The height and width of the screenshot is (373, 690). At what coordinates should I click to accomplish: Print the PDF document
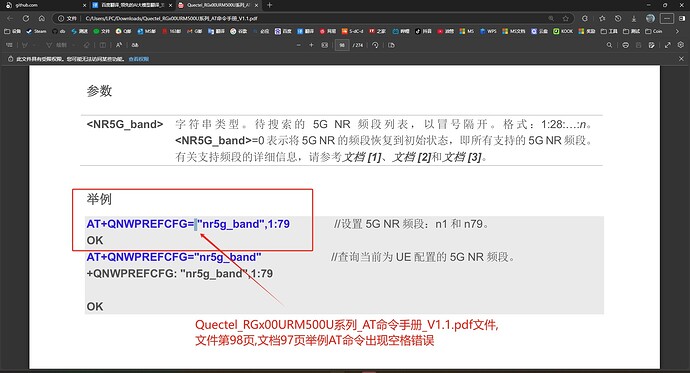click(625, 45)
